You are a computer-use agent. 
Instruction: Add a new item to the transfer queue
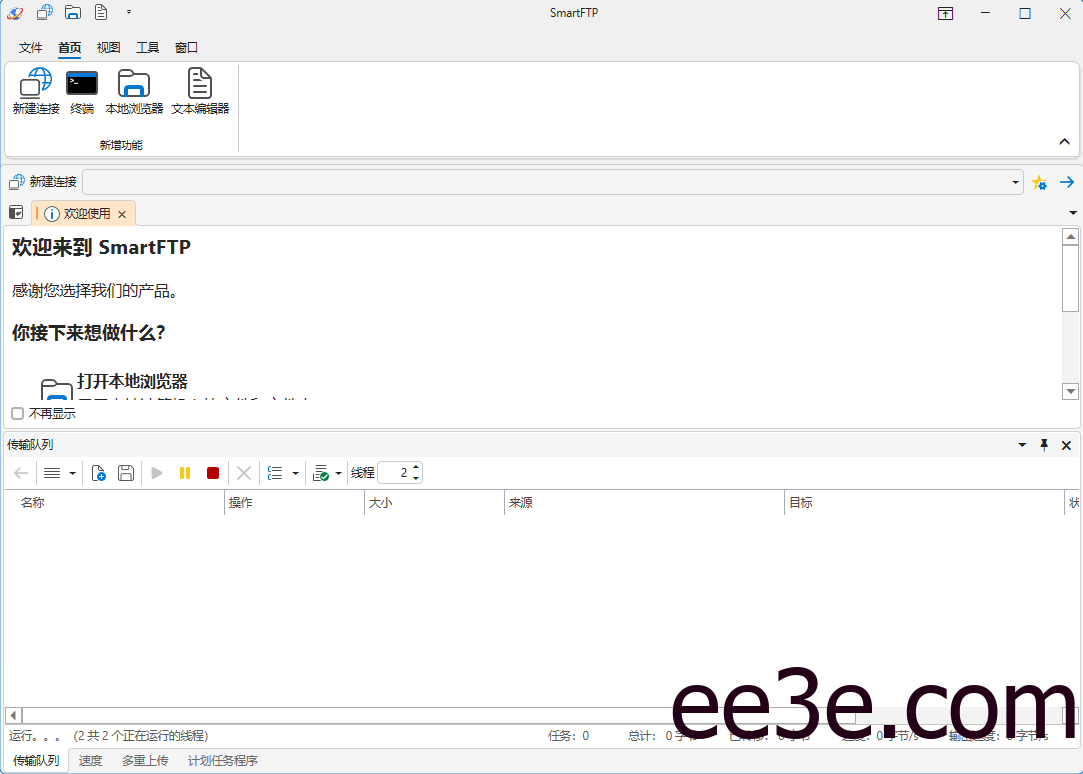99,472
